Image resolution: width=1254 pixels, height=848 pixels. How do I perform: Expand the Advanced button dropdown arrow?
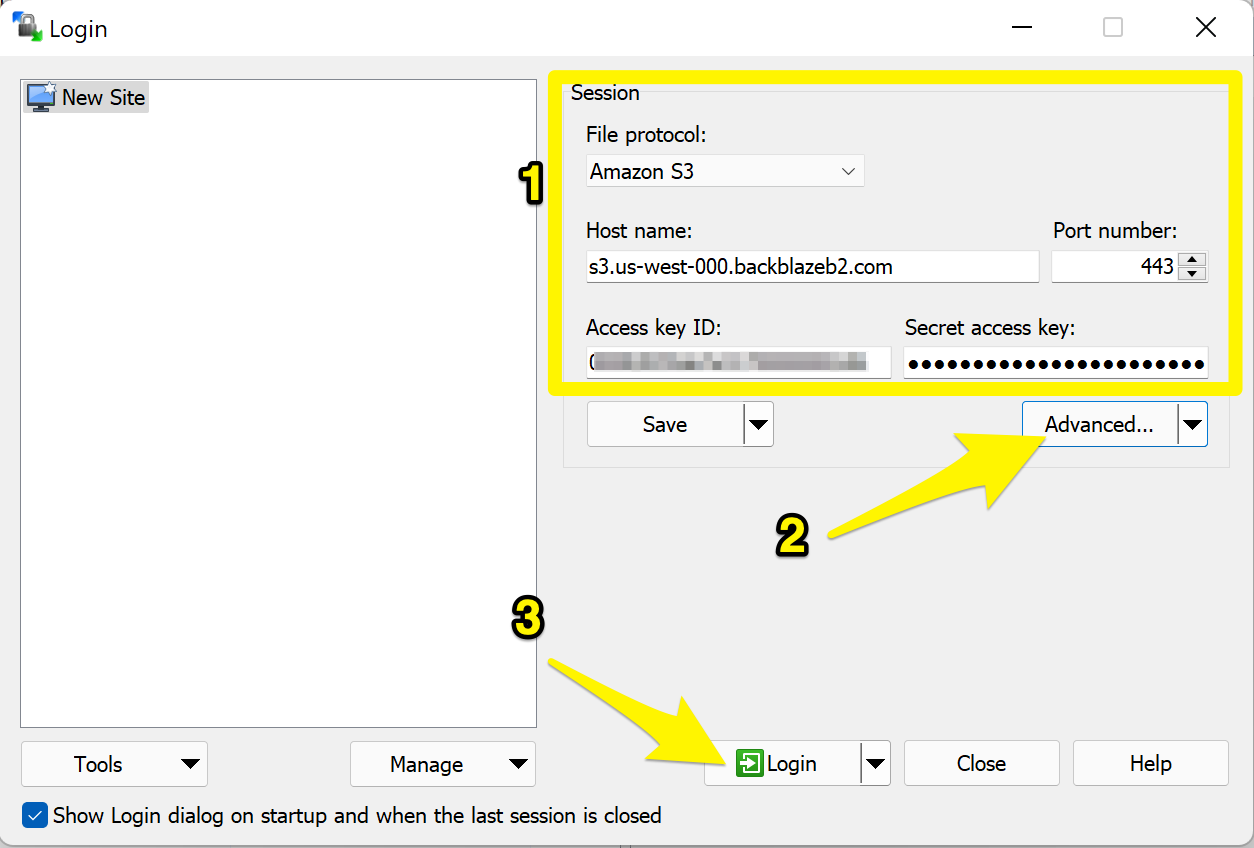pos(1193,424)
